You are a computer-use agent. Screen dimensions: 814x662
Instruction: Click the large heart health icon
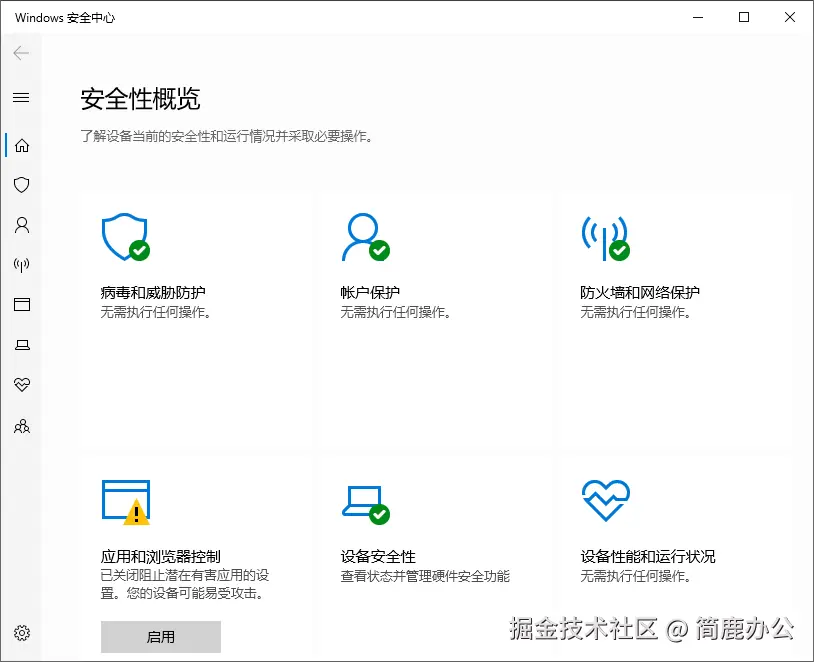(606, 501)
